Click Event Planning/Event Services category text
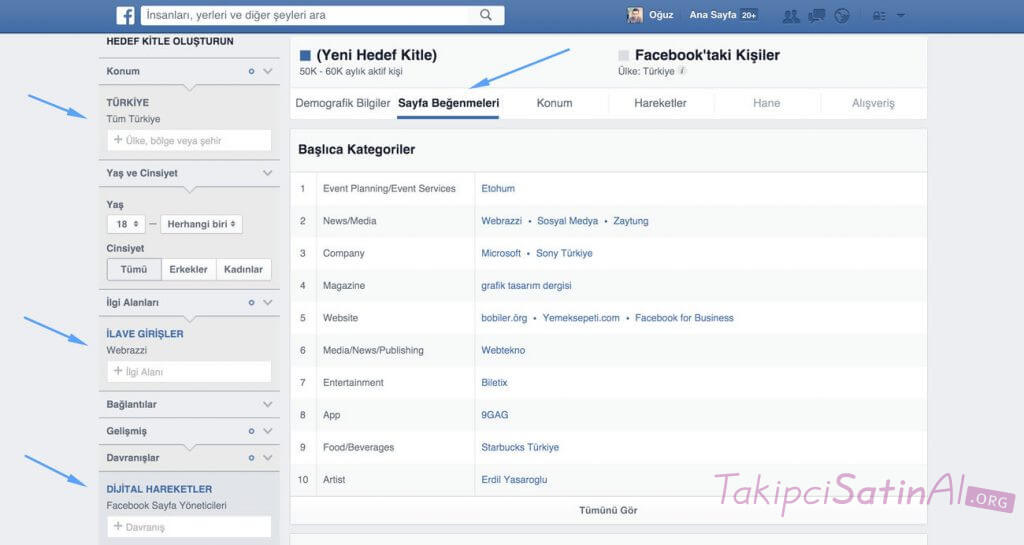This screenshot has height=545, width=1024. [x=389, y=189]
